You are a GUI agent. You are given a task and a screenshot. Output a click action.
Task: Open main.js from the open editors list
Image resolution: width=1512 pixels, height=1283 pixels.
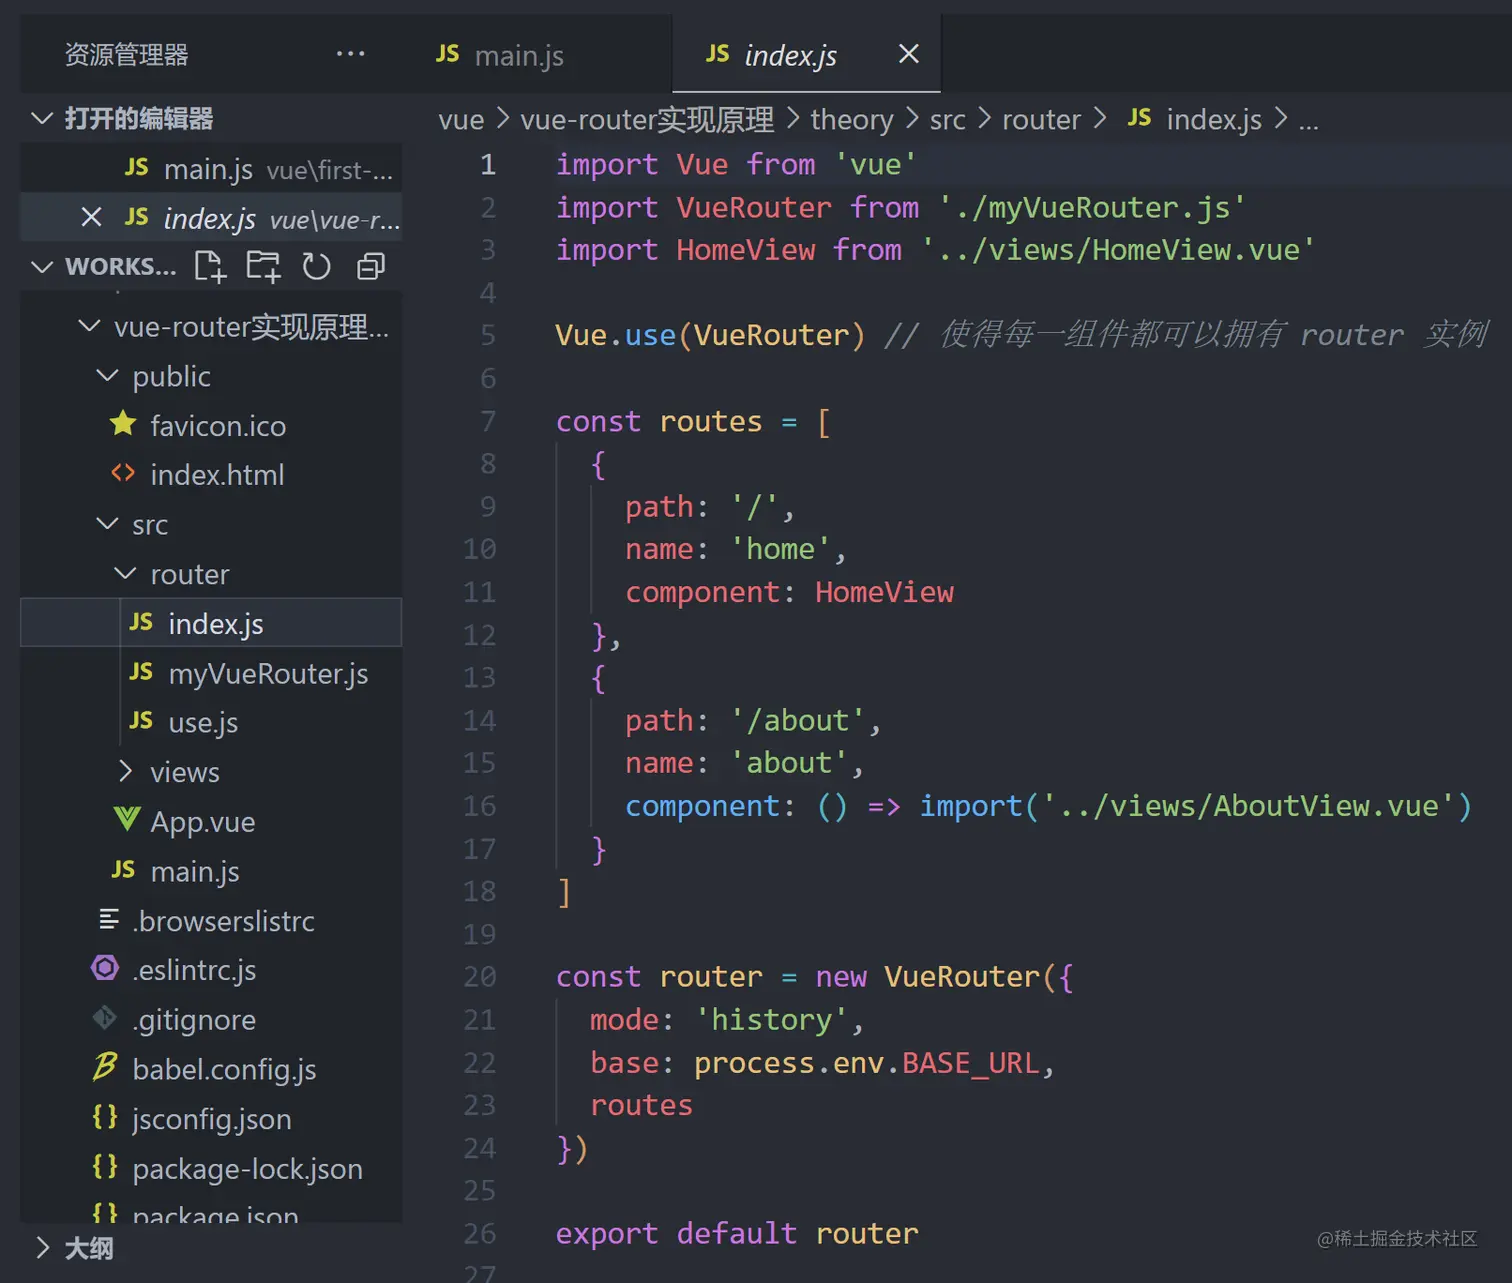click(211, 168)
